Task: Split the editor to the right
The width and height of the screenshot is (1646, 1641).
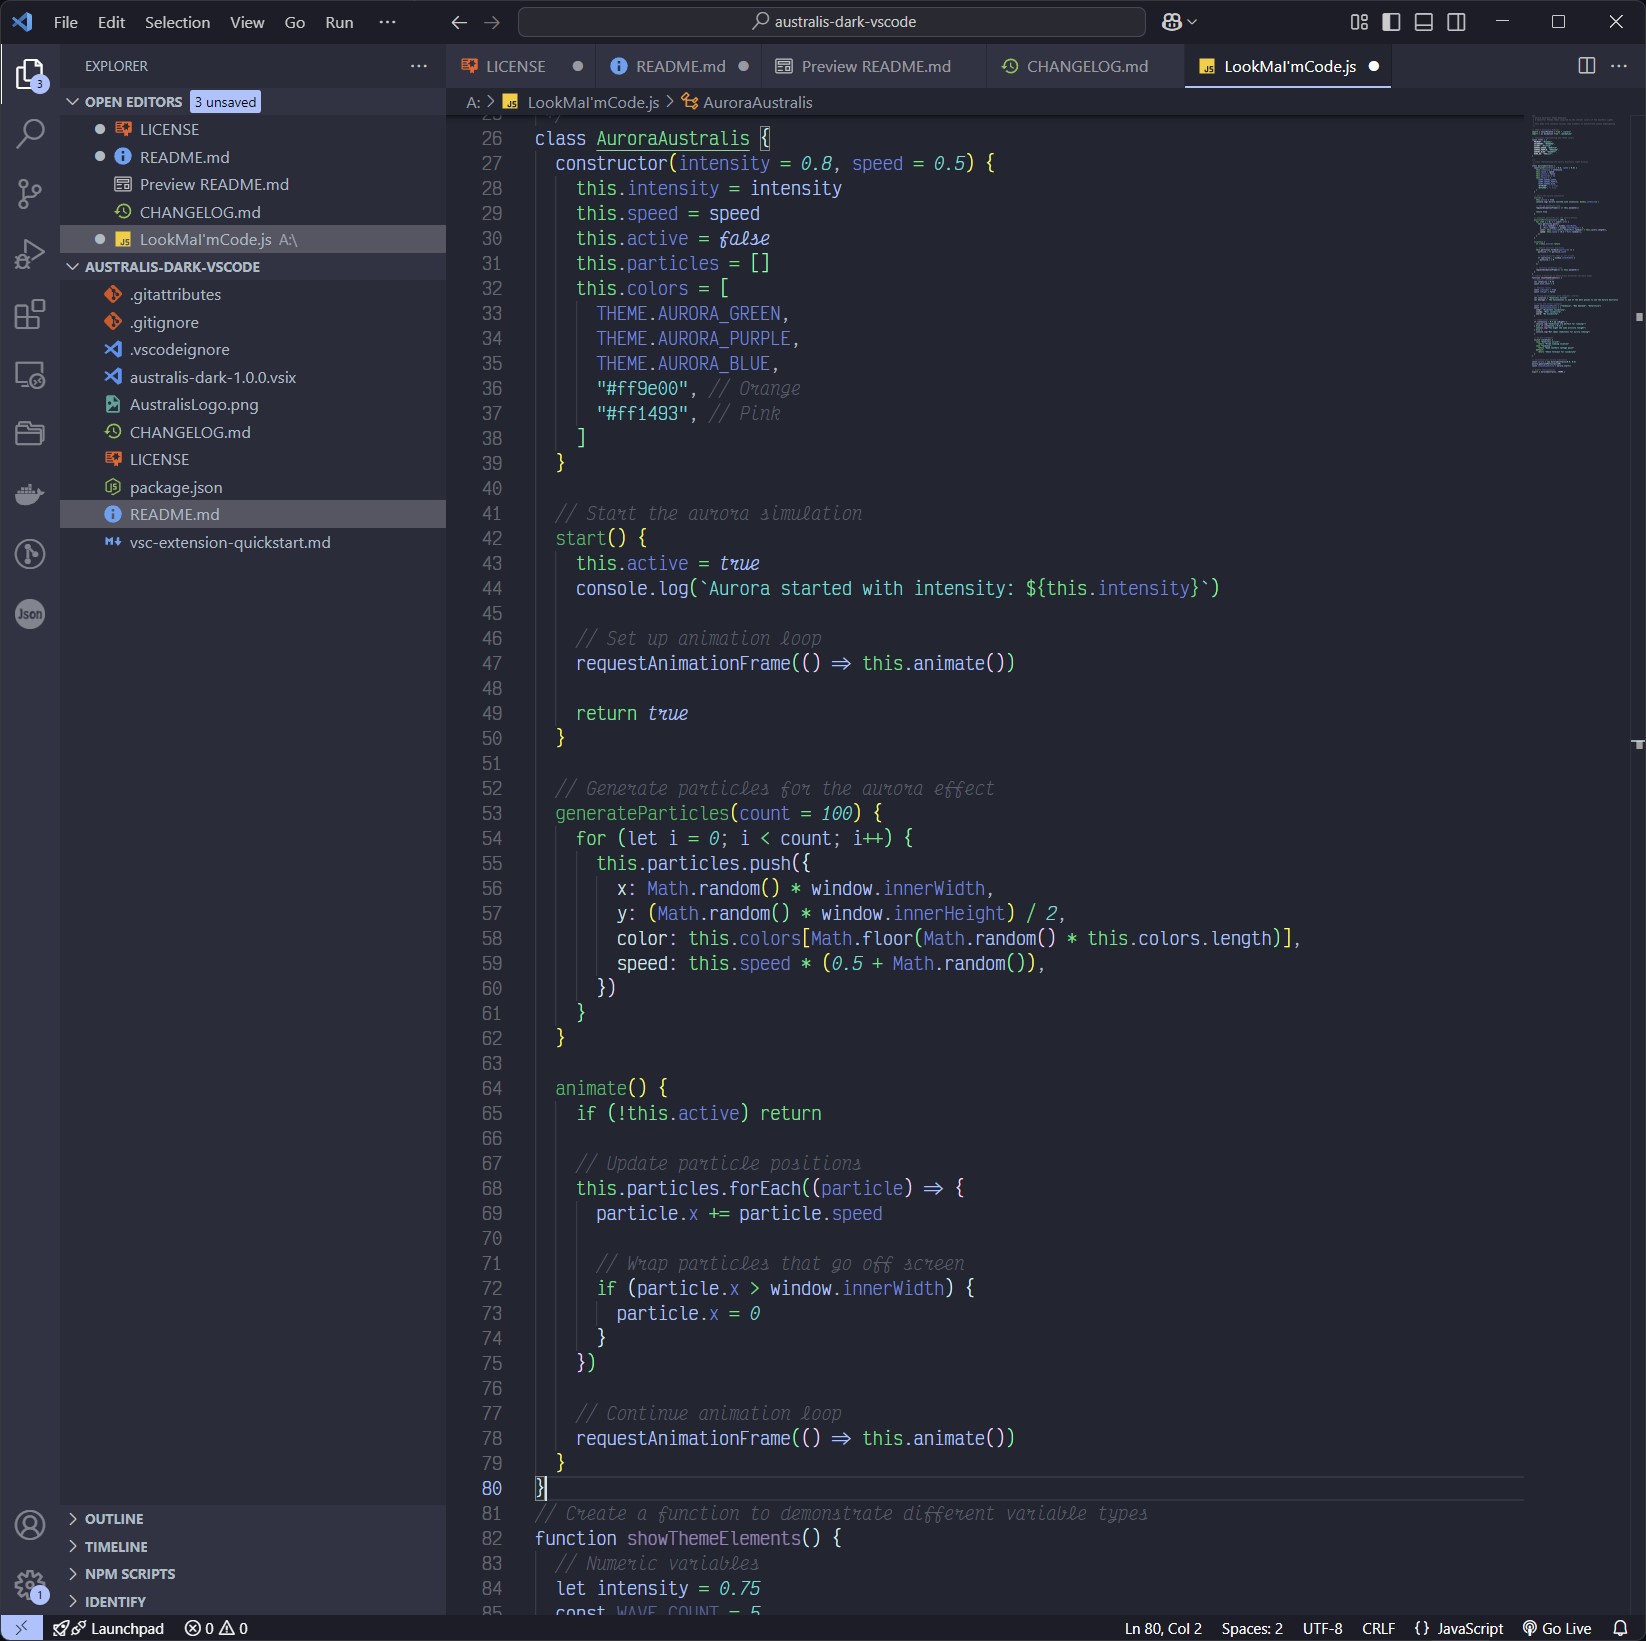Action: 1586,66
